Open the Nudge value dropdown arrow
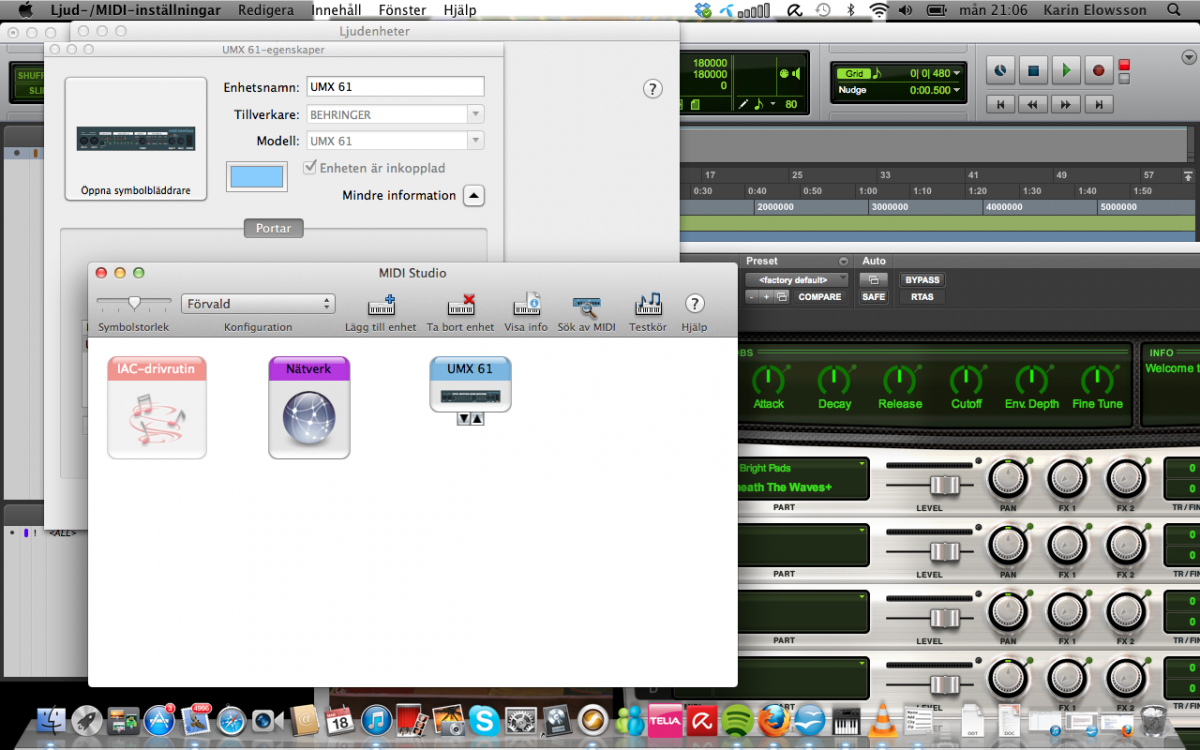This screenshot has width=1200, height=750. [x=957, y=90]
